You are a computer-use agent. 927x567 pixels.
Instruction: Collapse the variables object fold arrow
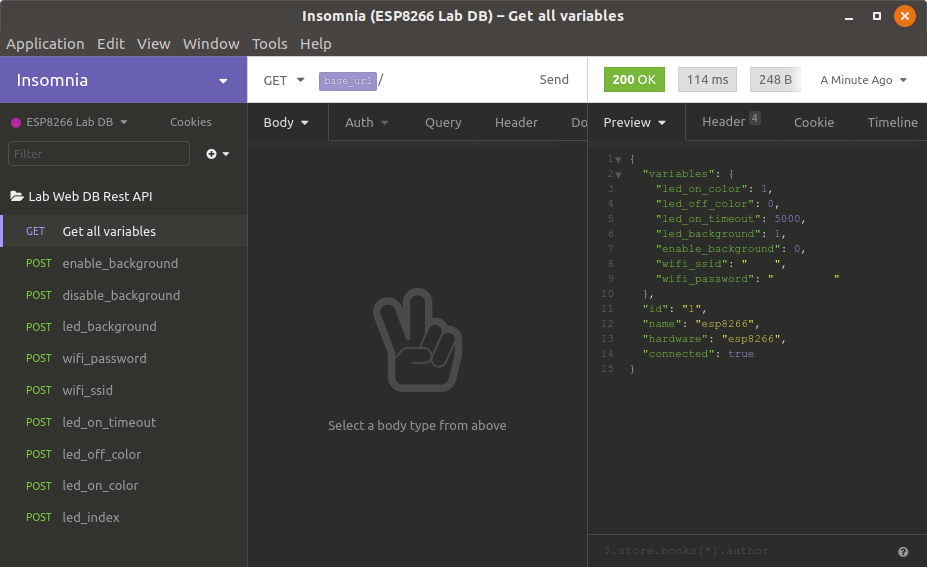[x=618, y=174]
